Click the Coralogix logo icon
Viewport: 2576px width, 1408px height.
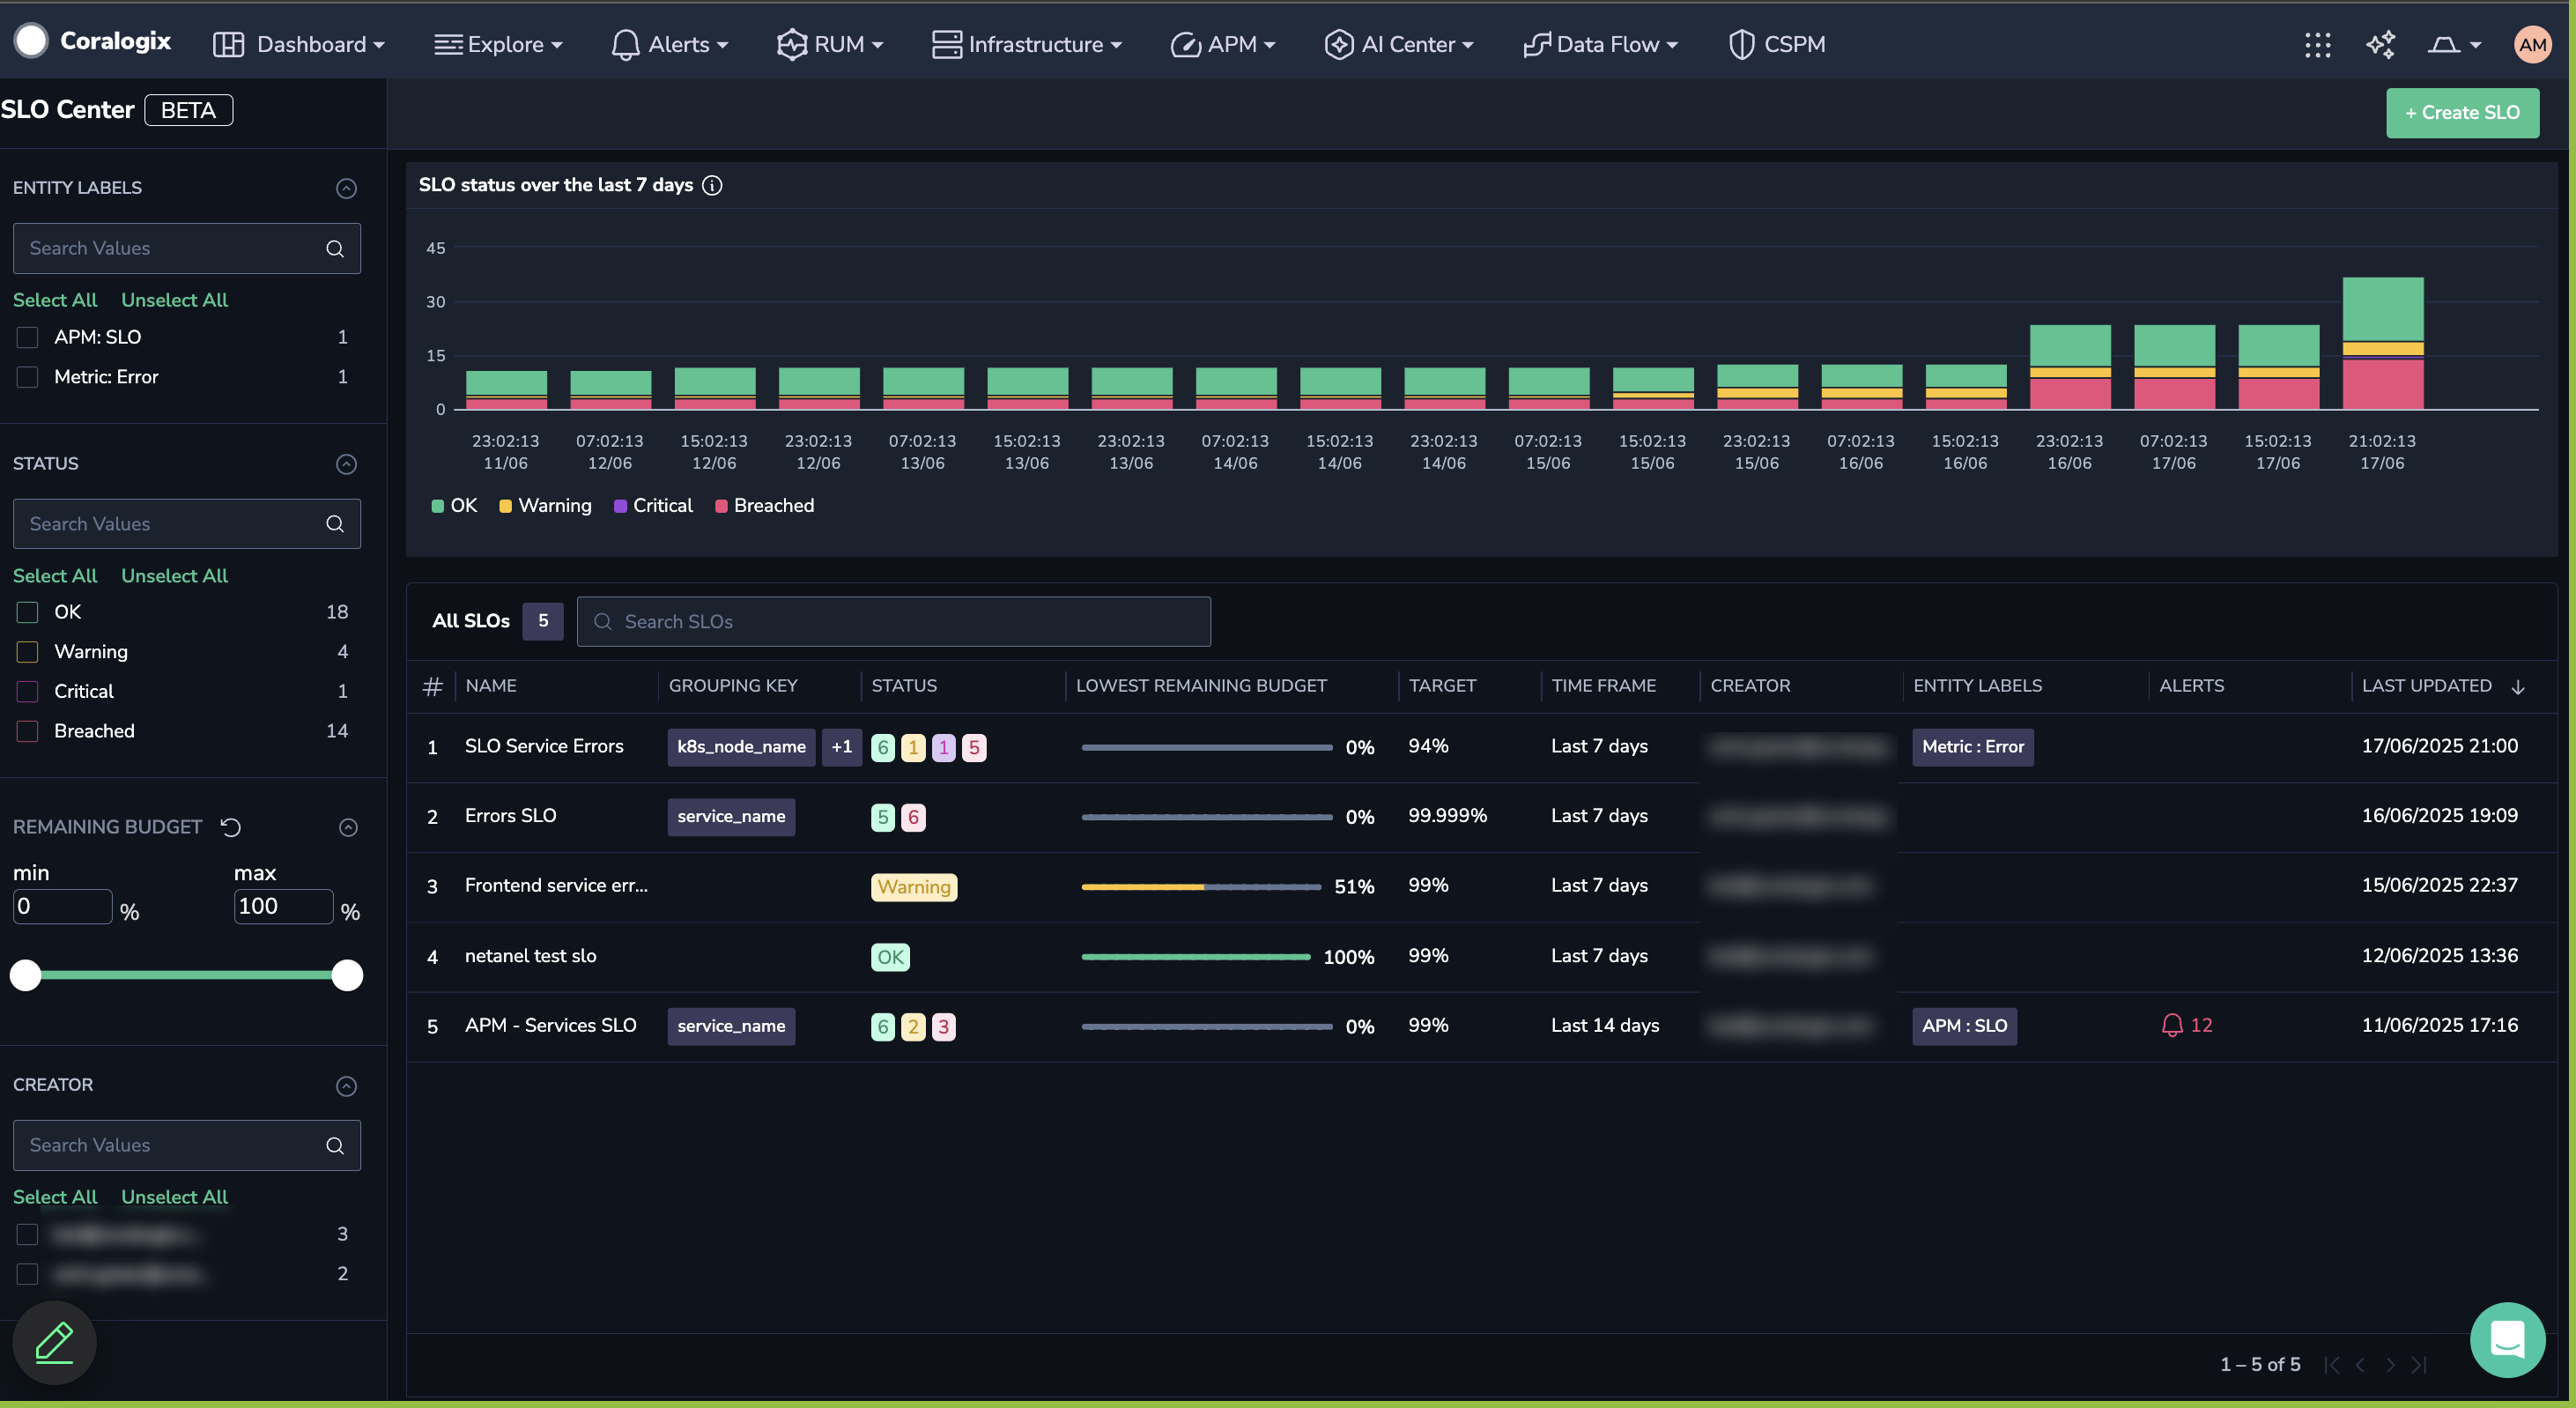(31, 42)
